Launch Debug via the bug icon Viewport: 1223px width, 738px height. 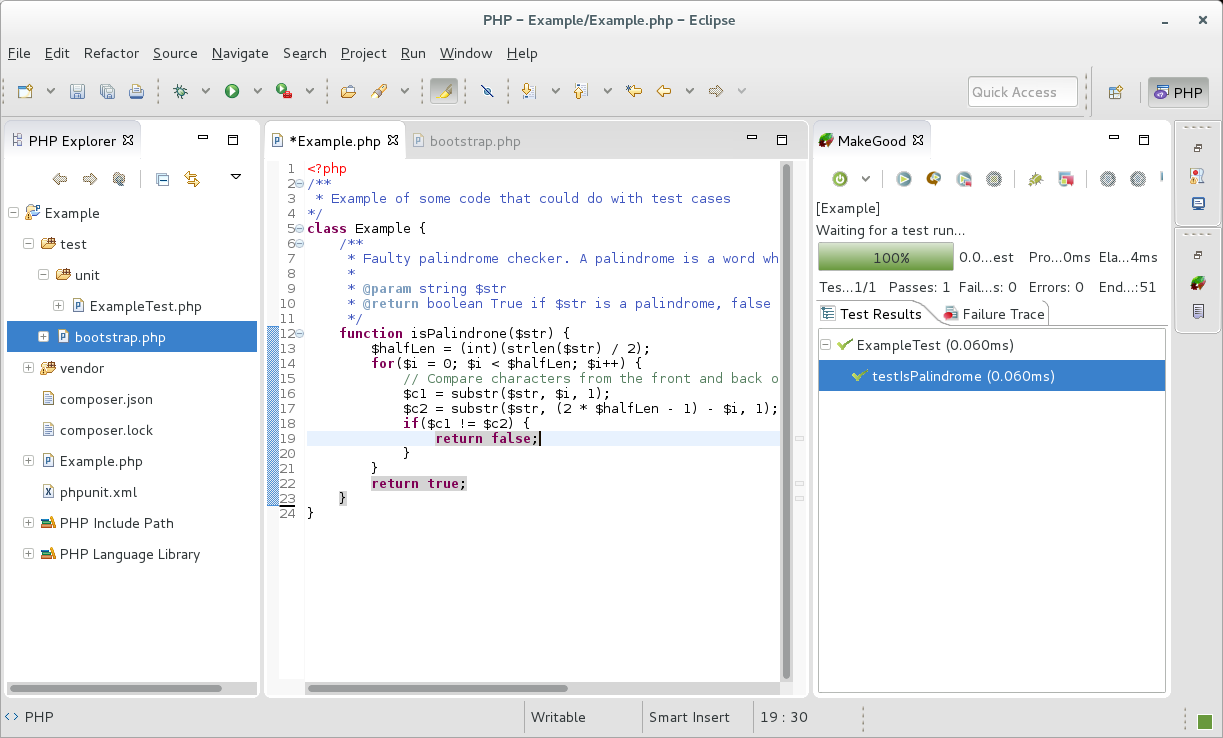180,92
